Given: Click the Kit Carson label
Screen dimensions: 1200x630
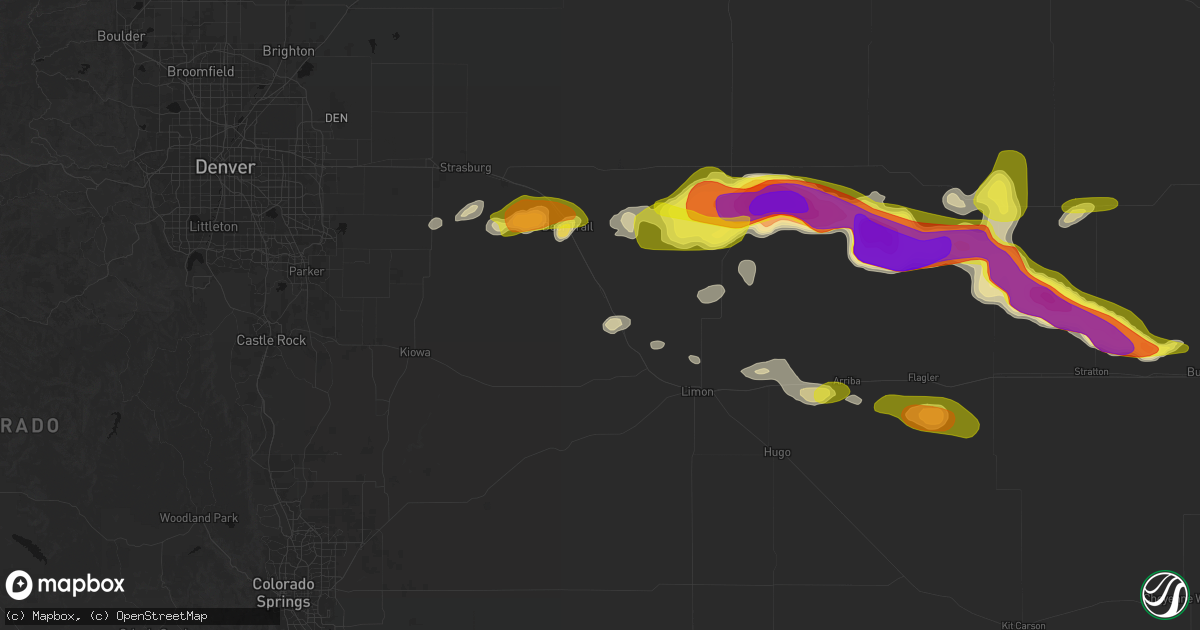Looking at the screenshot, I should coord(1023,626).
